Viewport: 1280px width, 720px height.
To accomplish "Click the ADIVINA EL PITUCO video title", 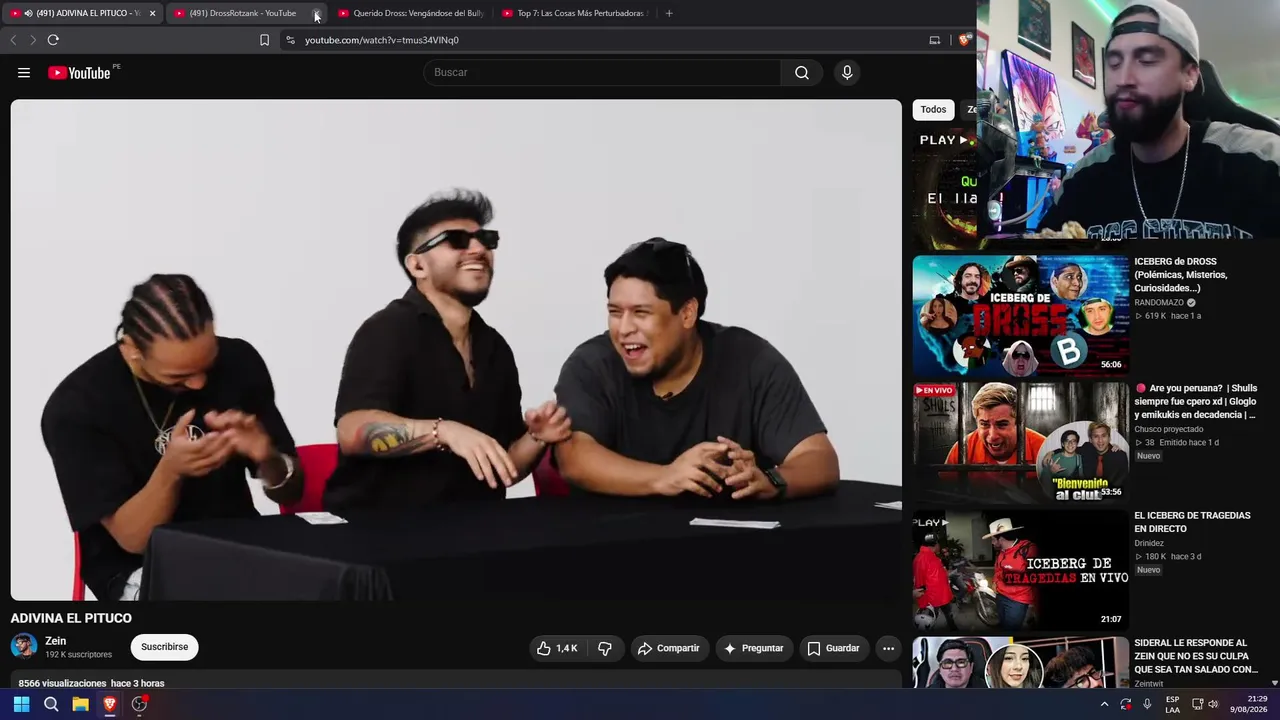I will pos(71,618).
